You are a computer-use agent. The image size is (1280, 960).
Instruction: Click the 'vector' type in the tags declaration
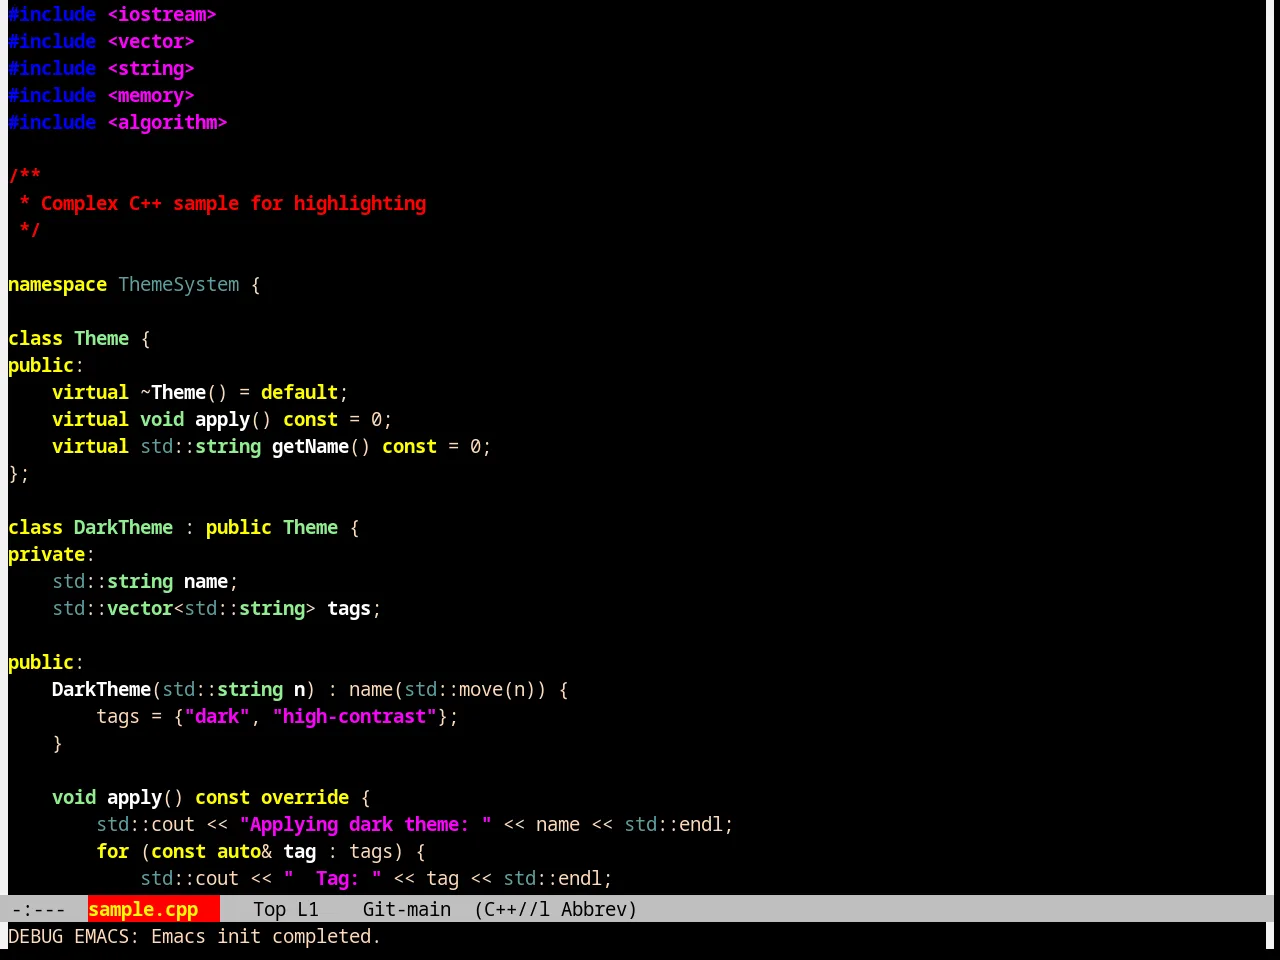click(140, 608)
